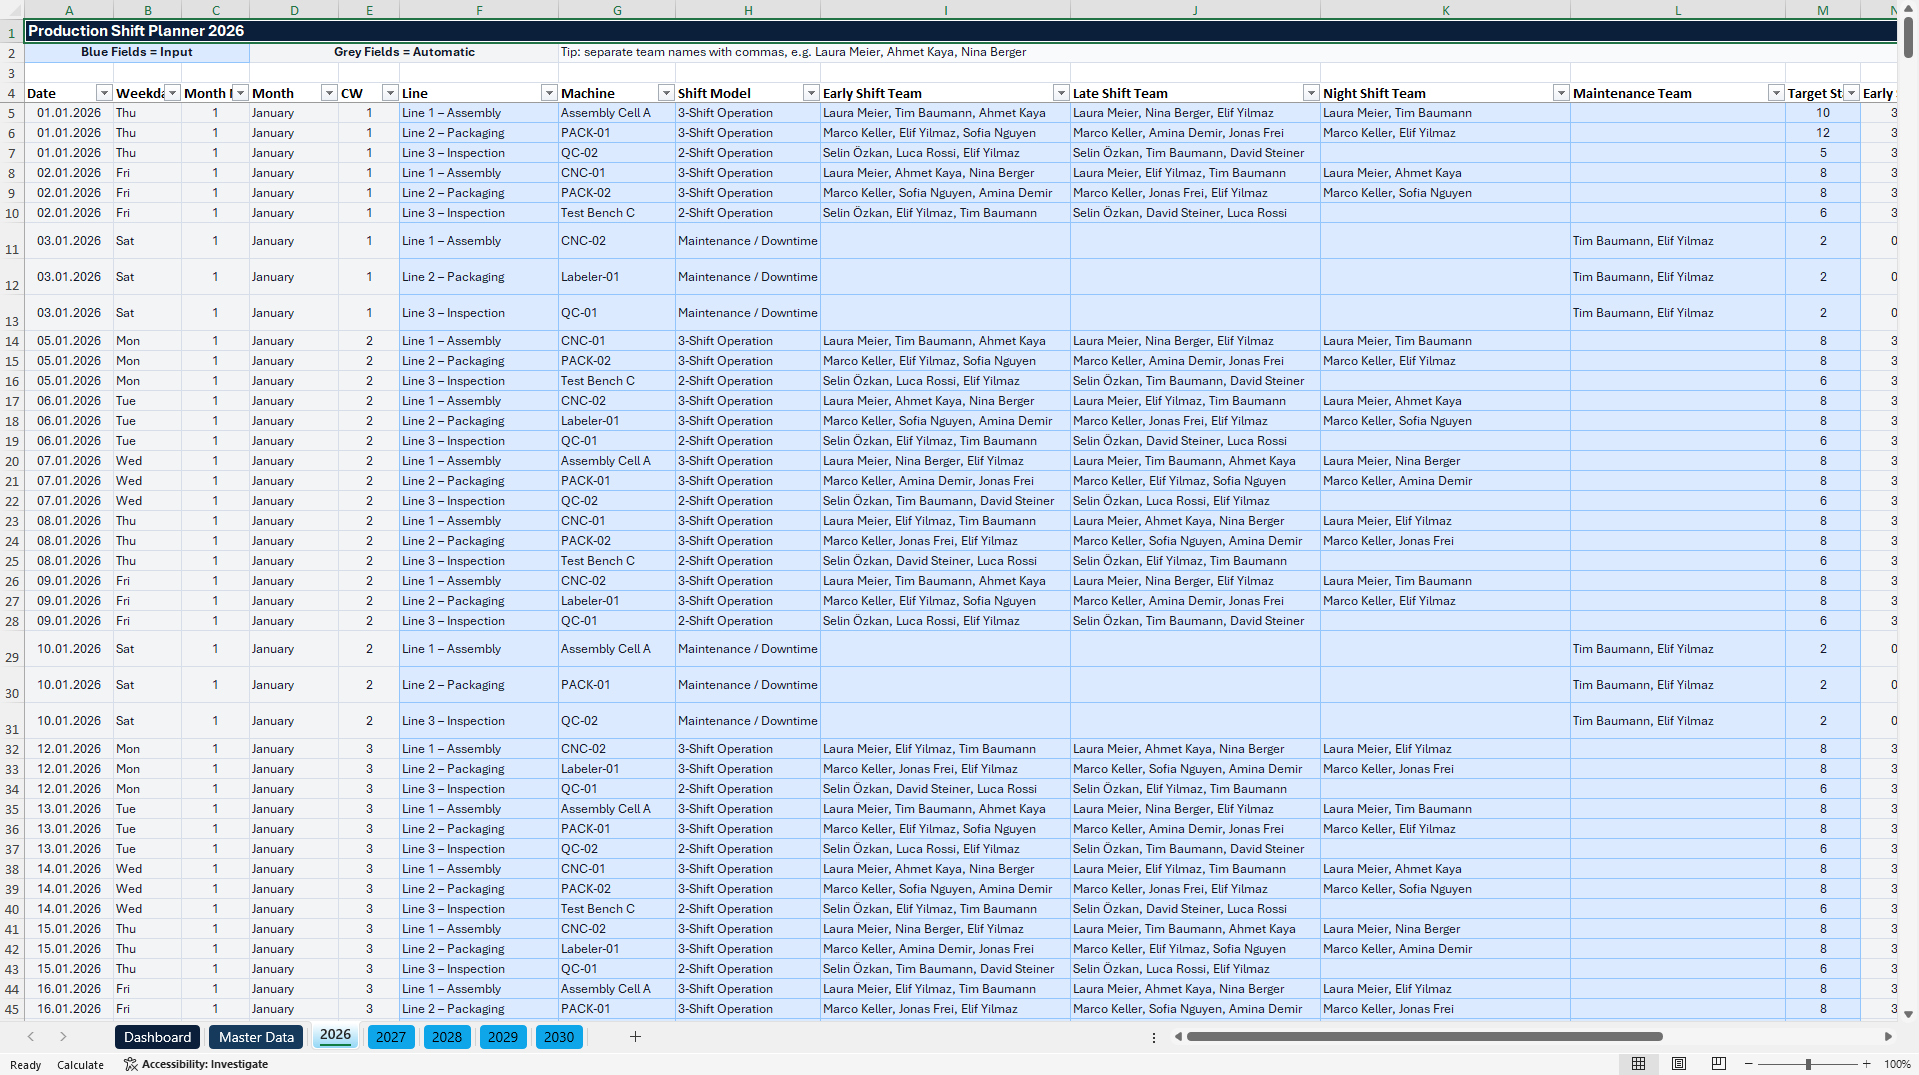This screenshot has height=1075, width=1919.
Task: Select the 05.01.2026 date cell in row 14
Action: coord(69,341)
